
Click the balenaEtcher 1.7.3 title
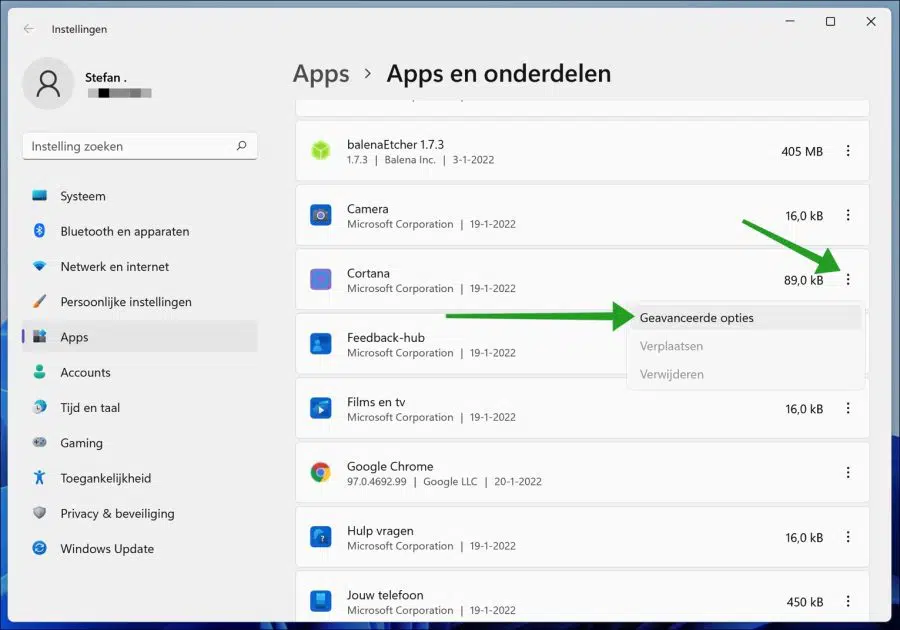[395, 145]
